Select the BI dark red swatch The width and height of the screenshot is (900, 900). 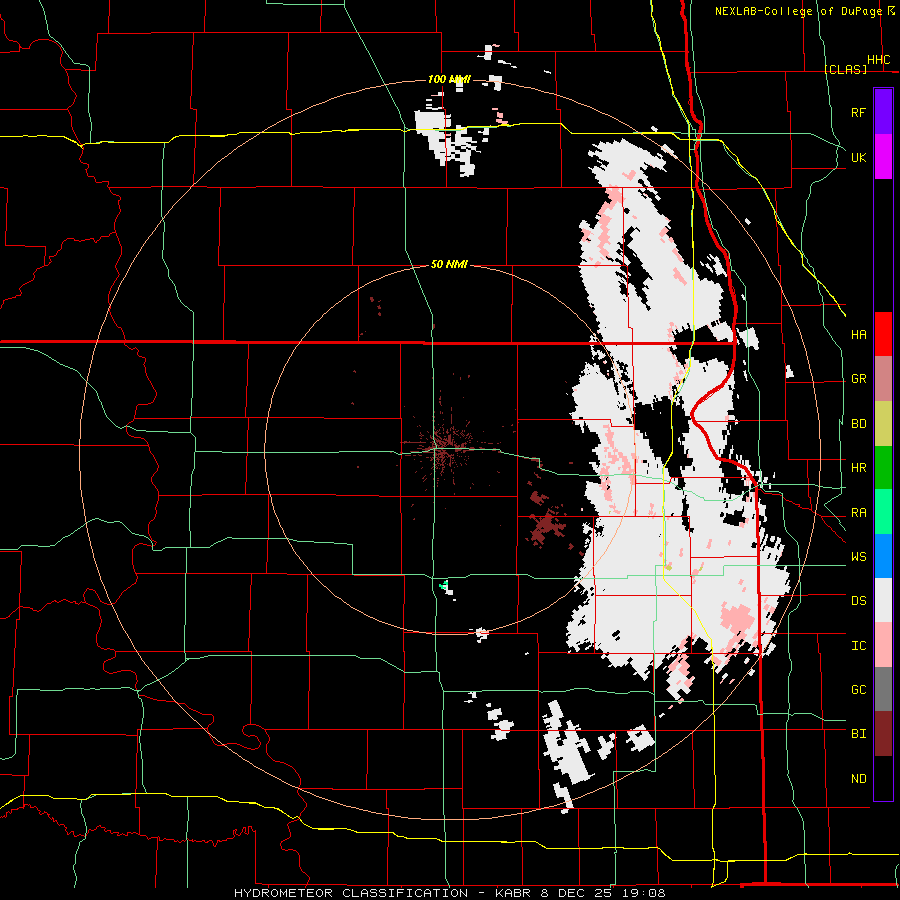pyautogui.click(x=883, y=734)
